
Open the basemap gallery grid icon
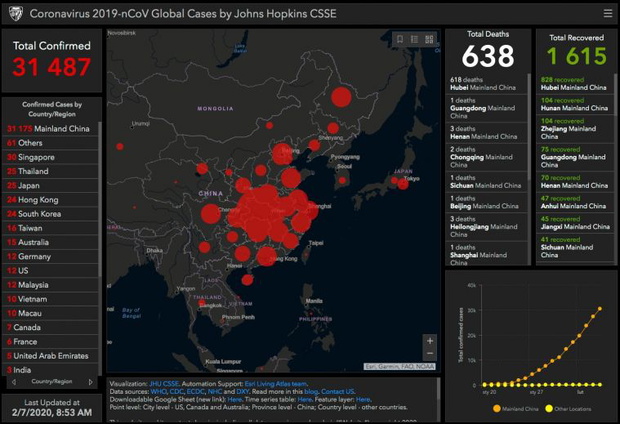(x=429, y=39)
